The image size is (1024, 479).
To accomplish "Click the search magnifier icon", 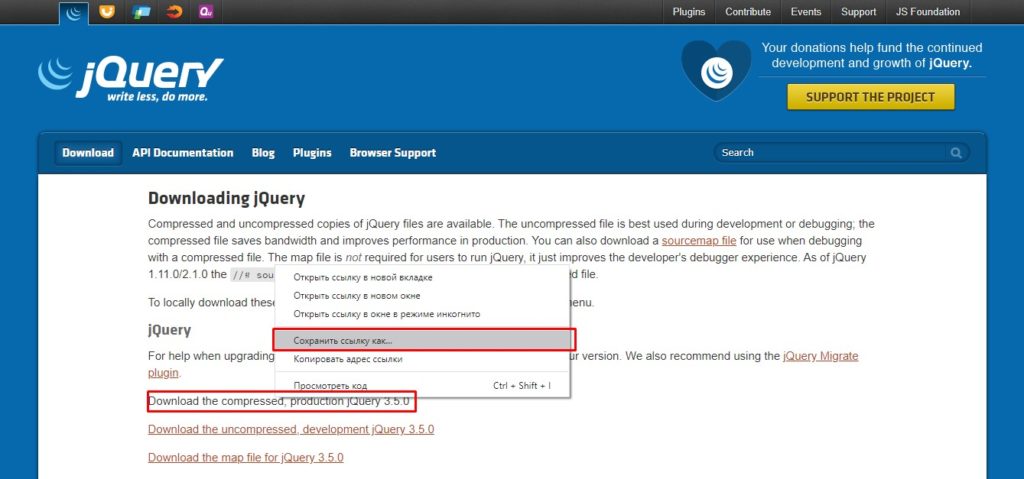I will [956, 153].
